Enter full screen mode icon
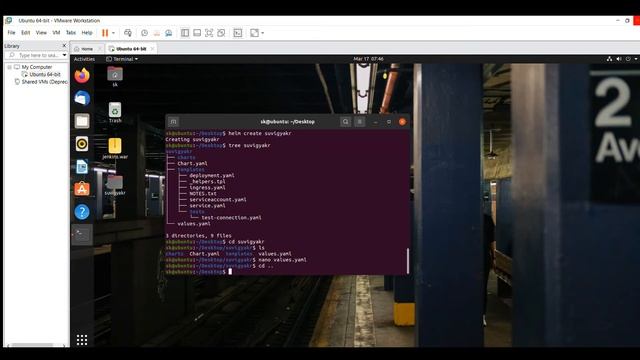The height and width of the screenshot is (360, 640). pyautogui.click(x=209, y=33)
